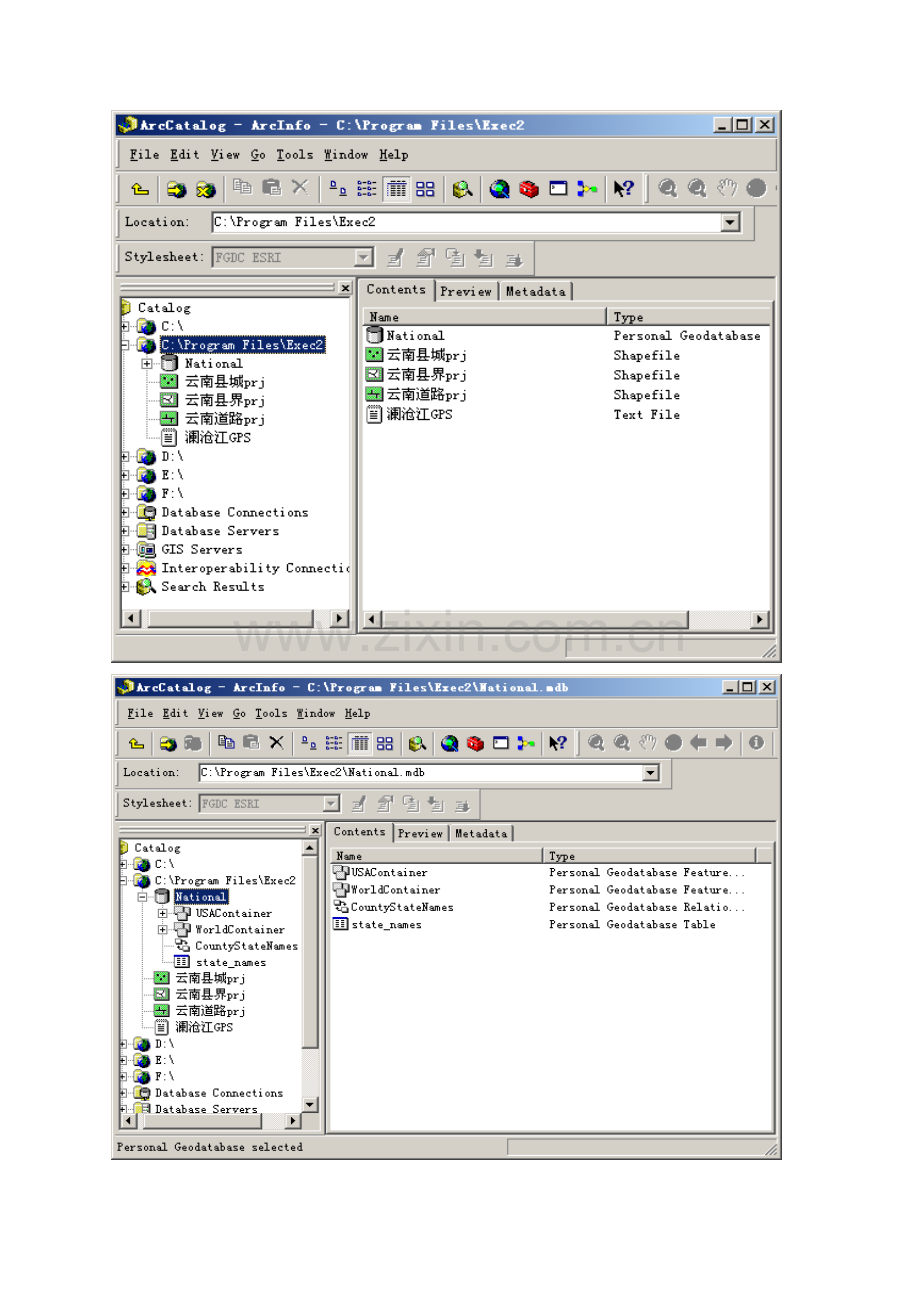Click tree scrollbar right arrow in Exec2 window
This screenshot has height=1302, width=920.
340,619
